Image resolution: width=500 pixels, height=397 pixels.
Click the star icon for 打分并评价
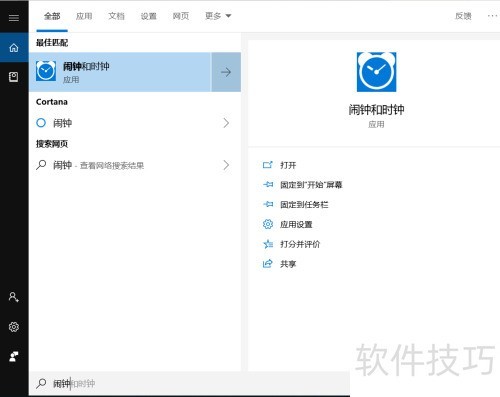click(268, 244)
